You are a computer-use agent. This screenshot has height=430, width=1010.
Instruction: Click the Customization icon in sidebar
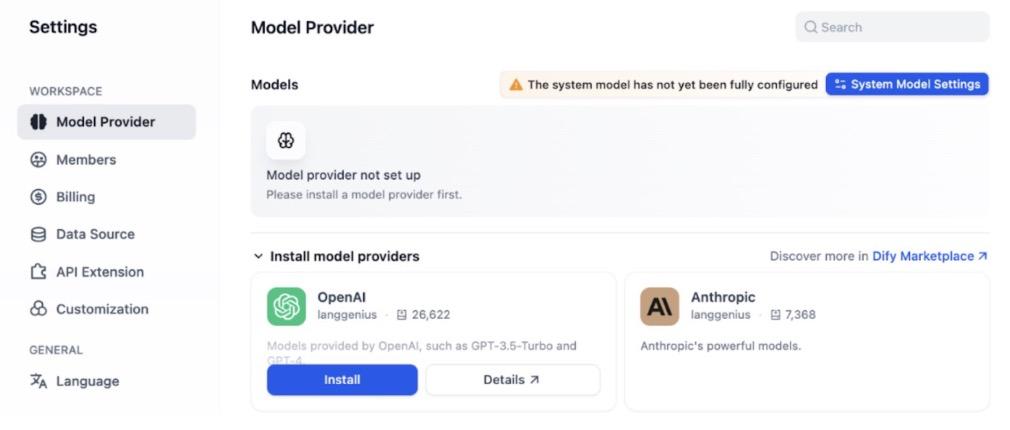pyautogui.click(x=39, y=309)
